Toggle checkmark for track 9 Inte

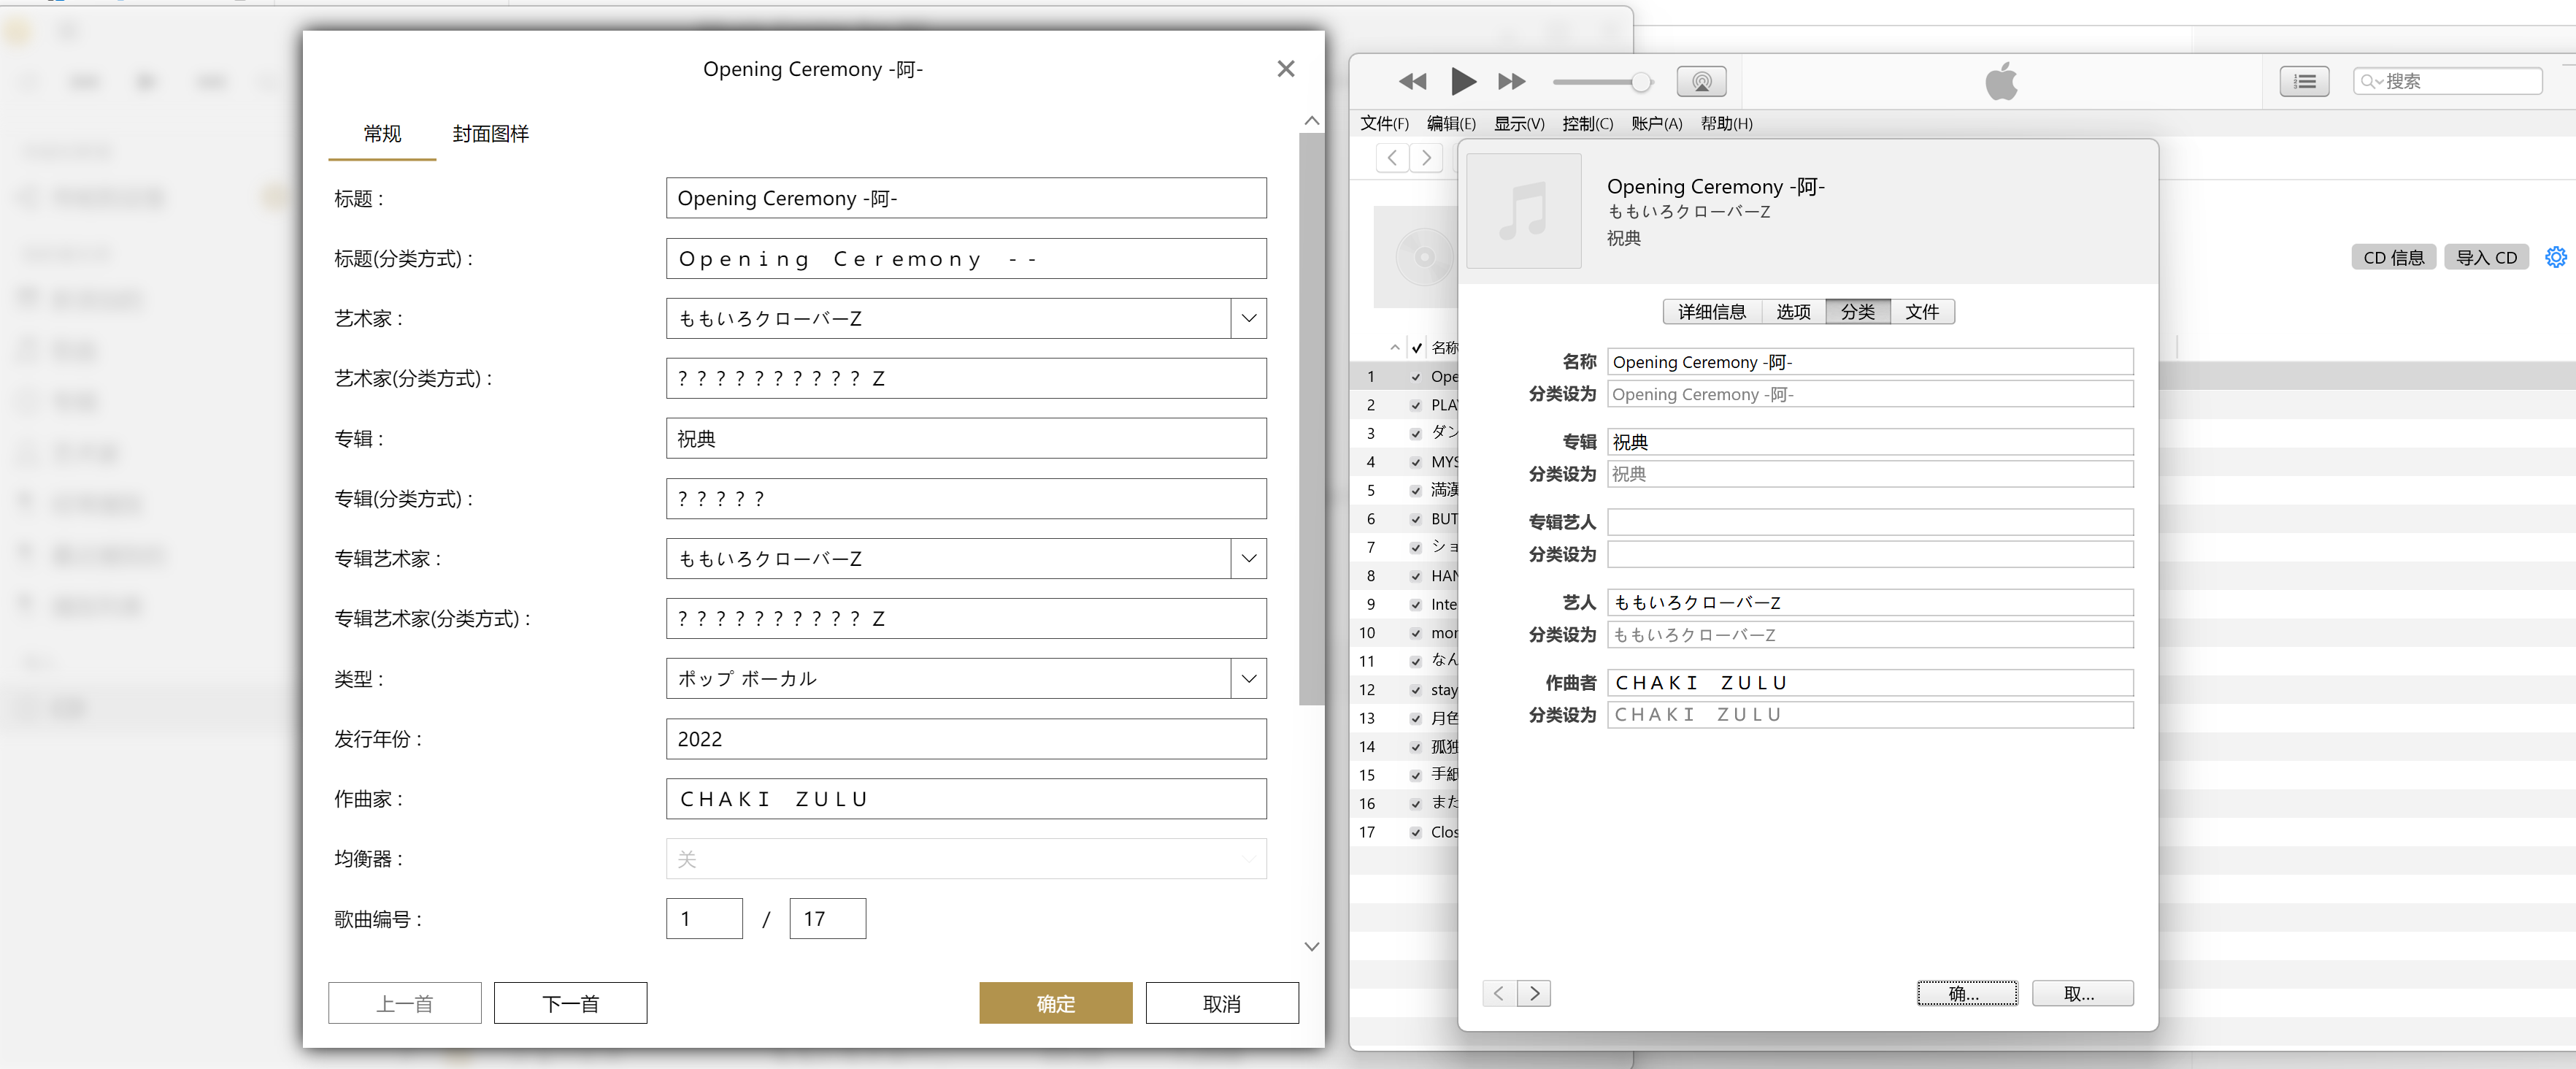tap(1411, 604)
